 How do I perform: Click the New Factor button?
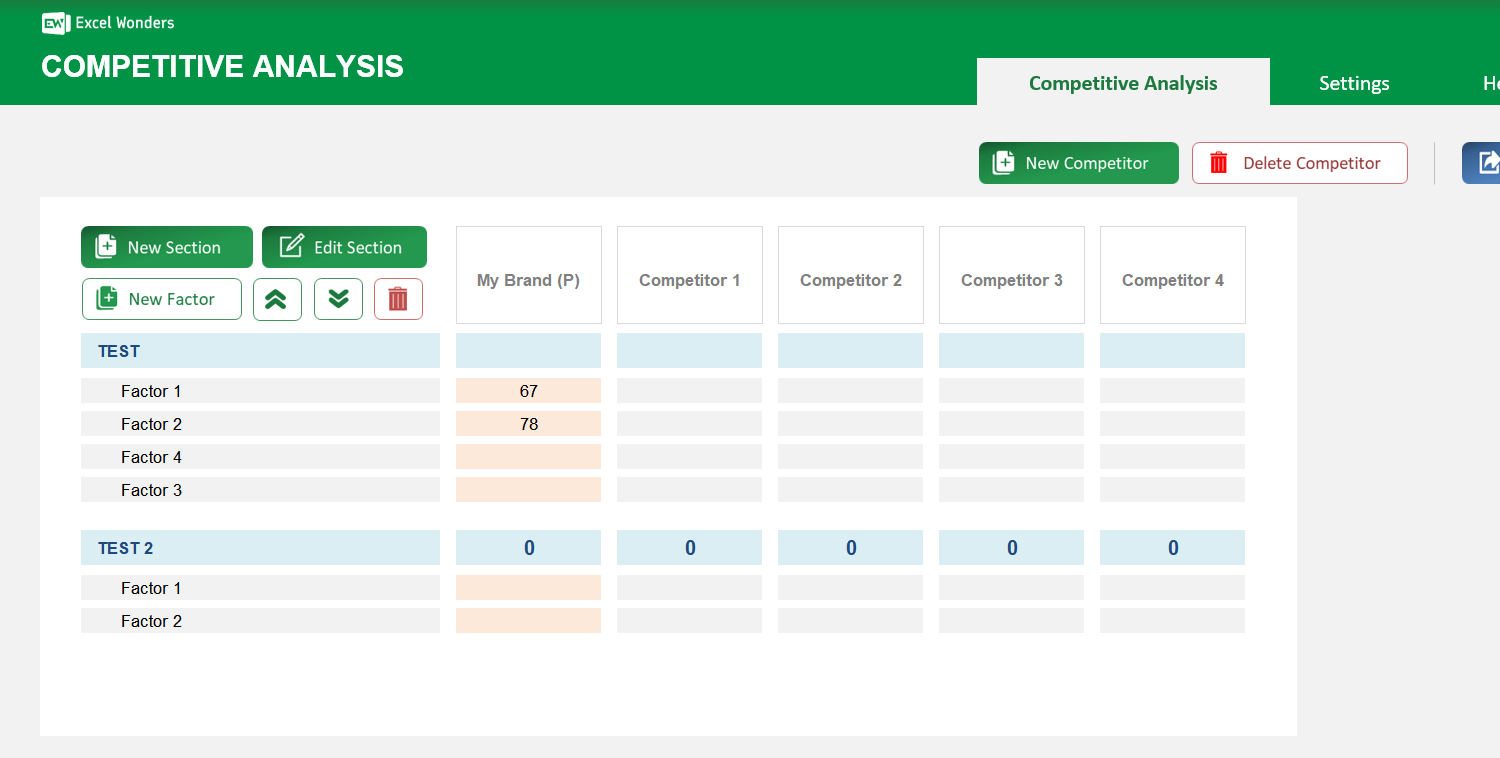(161, 299)
